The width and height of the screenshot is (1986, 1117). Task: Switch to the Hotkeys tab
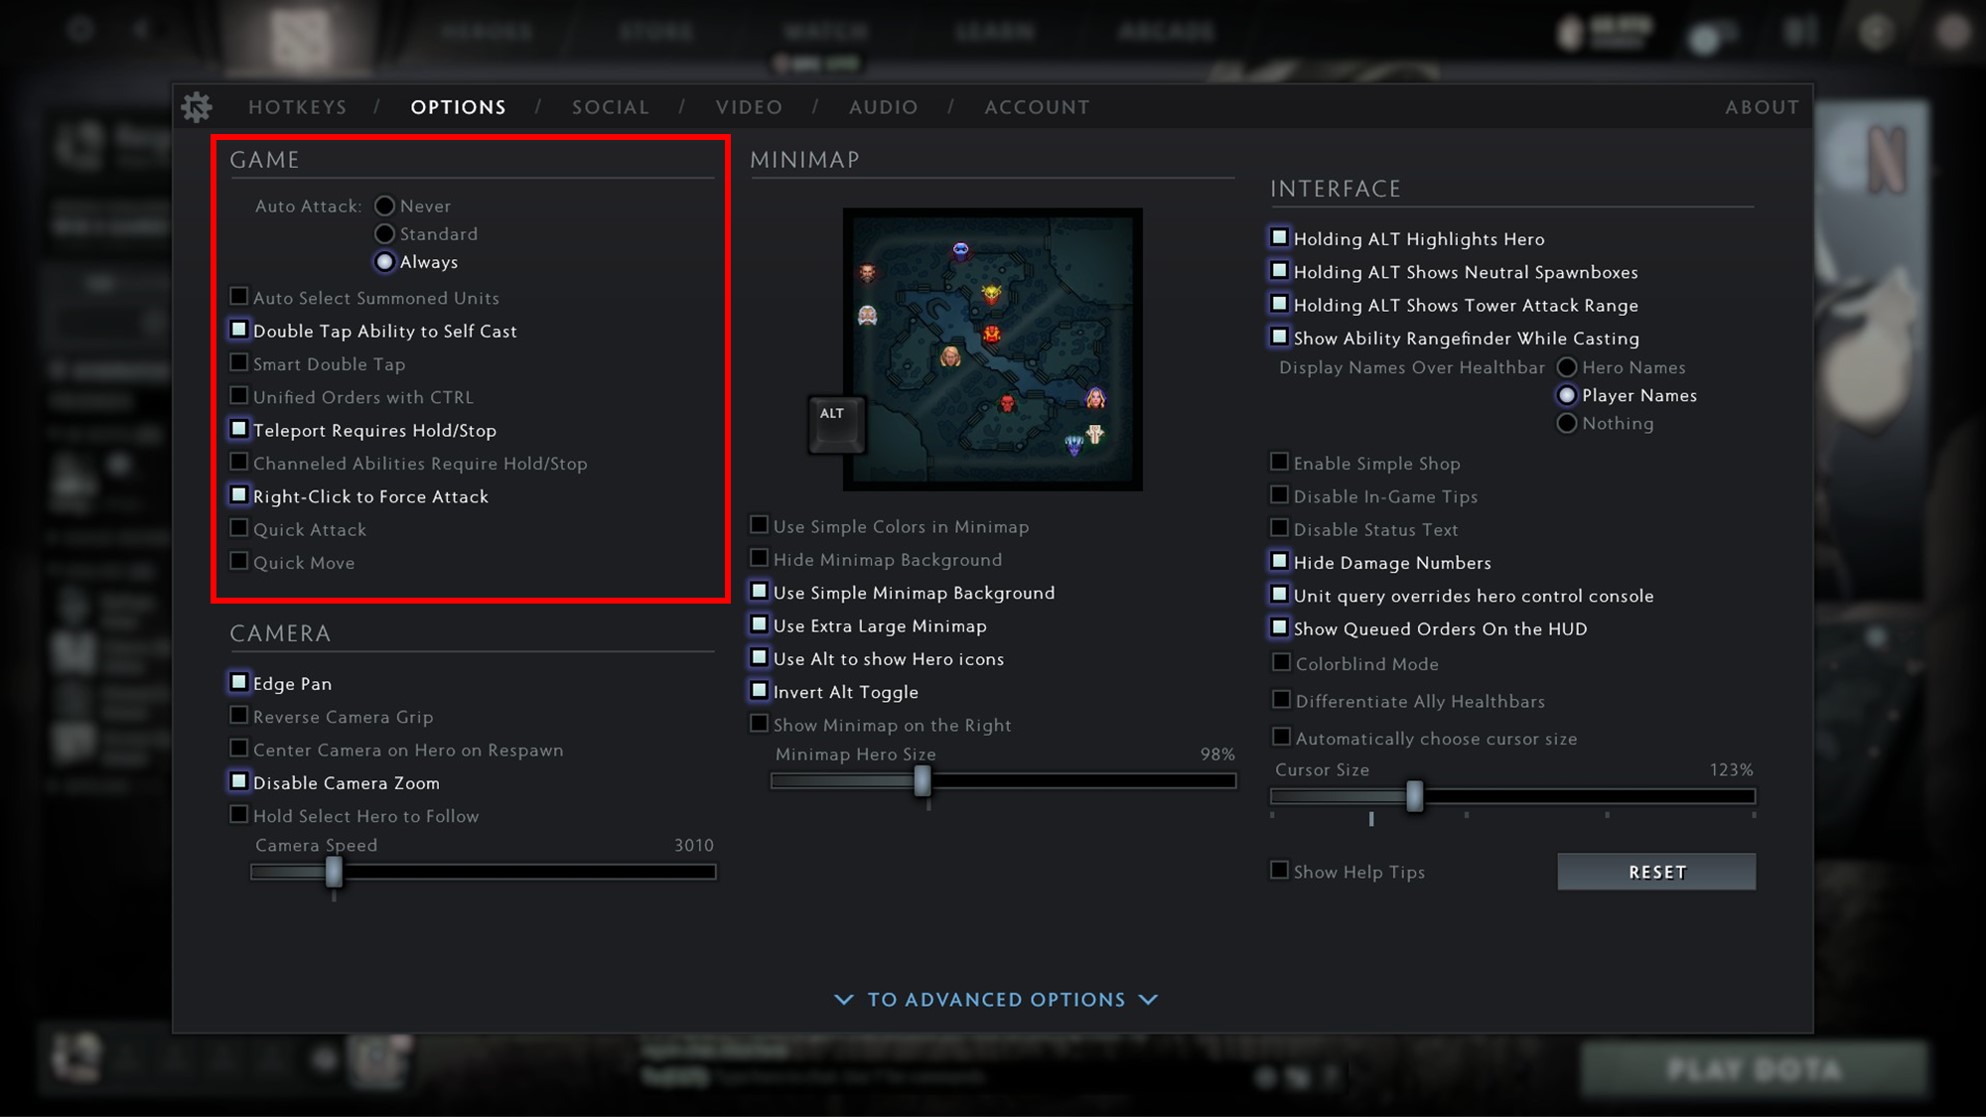(298, 107)
